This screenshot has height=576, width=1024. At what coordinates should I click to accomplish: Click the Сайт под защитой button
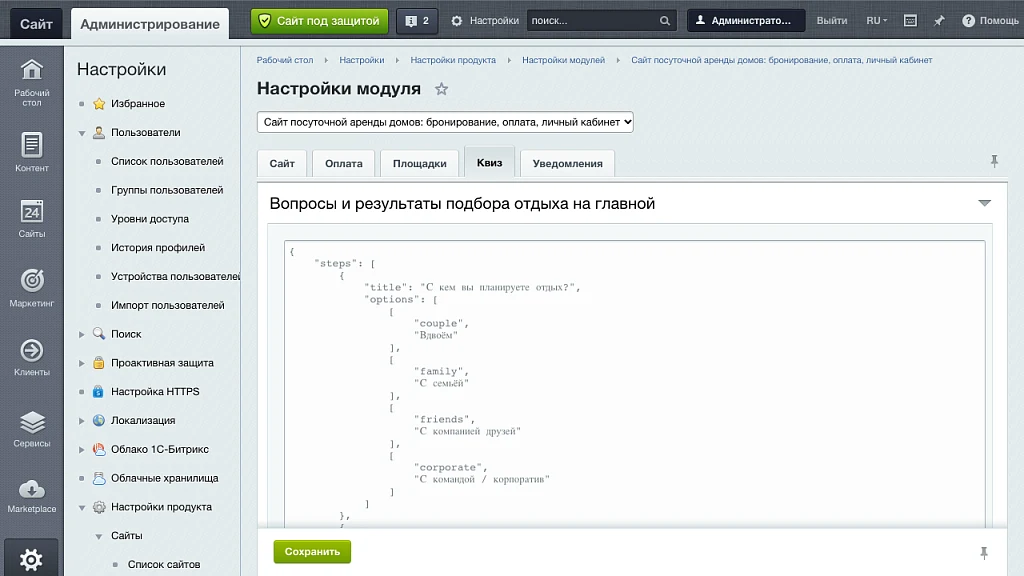(x=319, y=21)
